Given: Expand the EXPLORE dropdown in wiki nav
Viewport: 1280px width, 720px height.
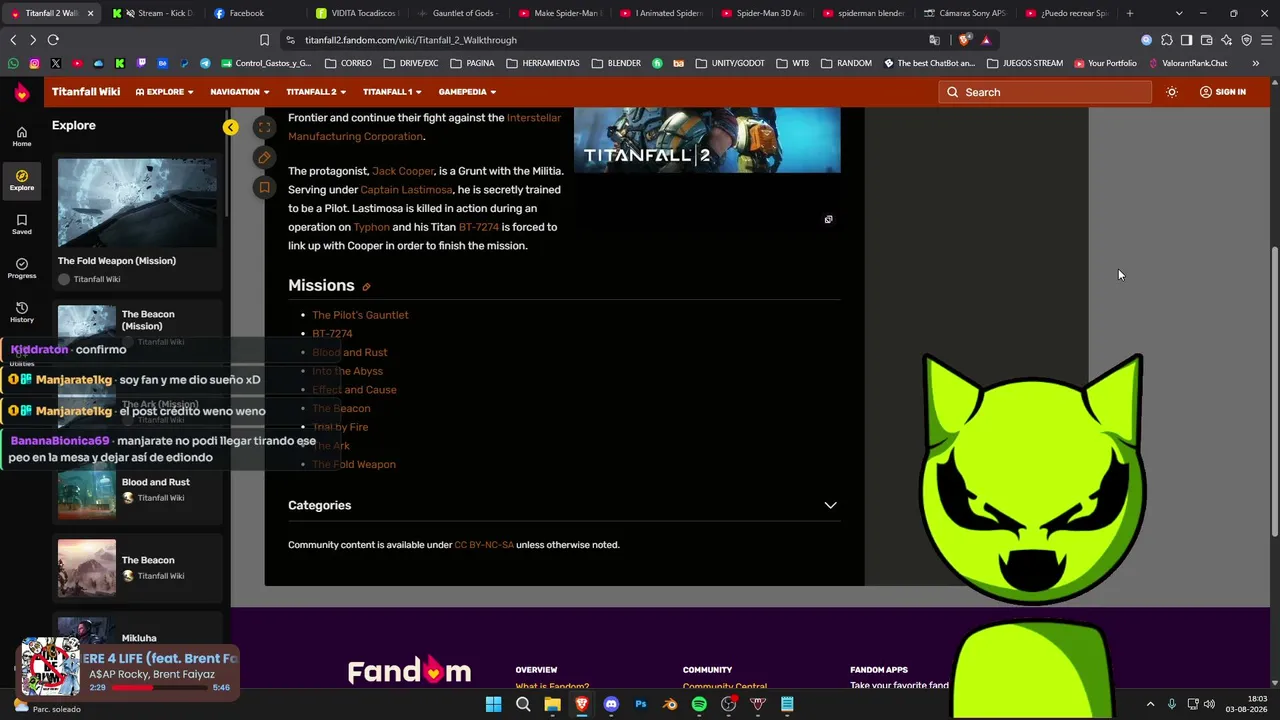Looking at the screenshot, I should click(x=165, y=92).
